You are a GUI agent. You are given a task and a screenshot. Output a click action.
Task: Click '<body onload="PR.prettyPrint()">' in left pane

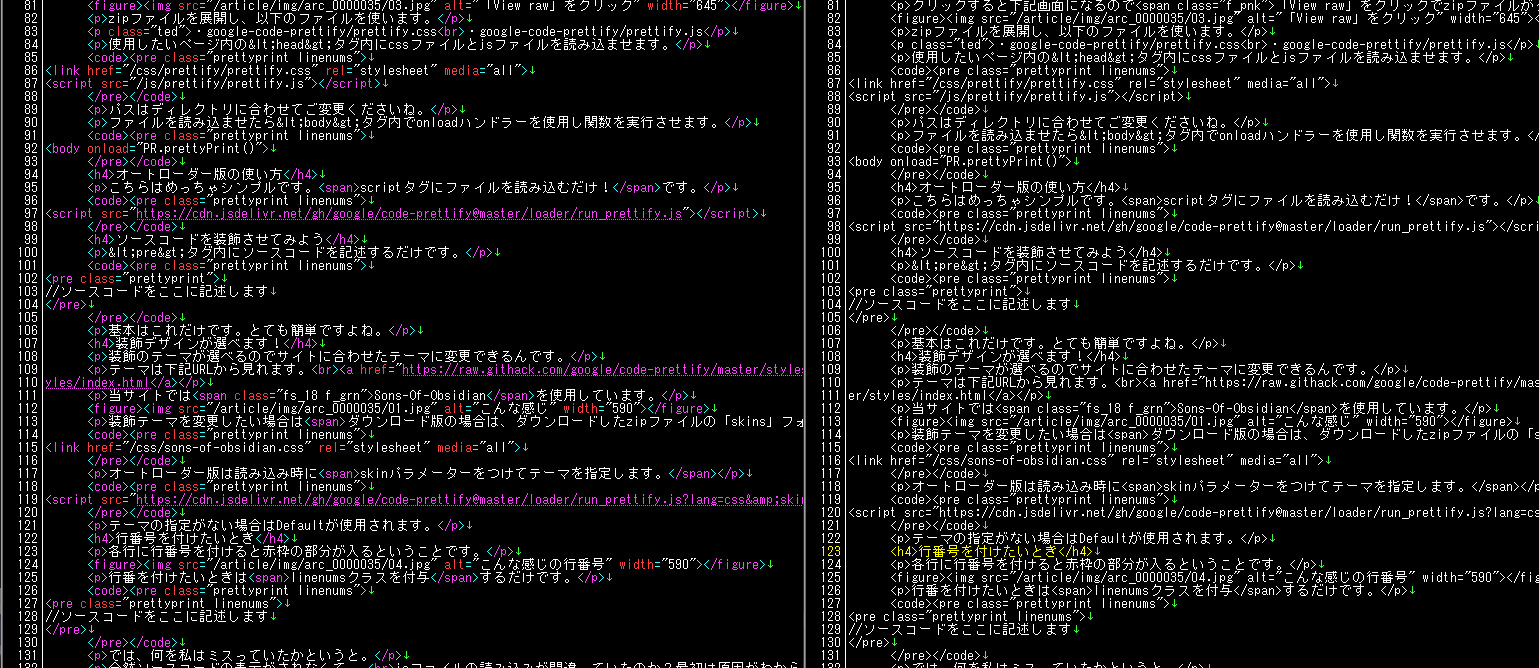tap(161, 148)
